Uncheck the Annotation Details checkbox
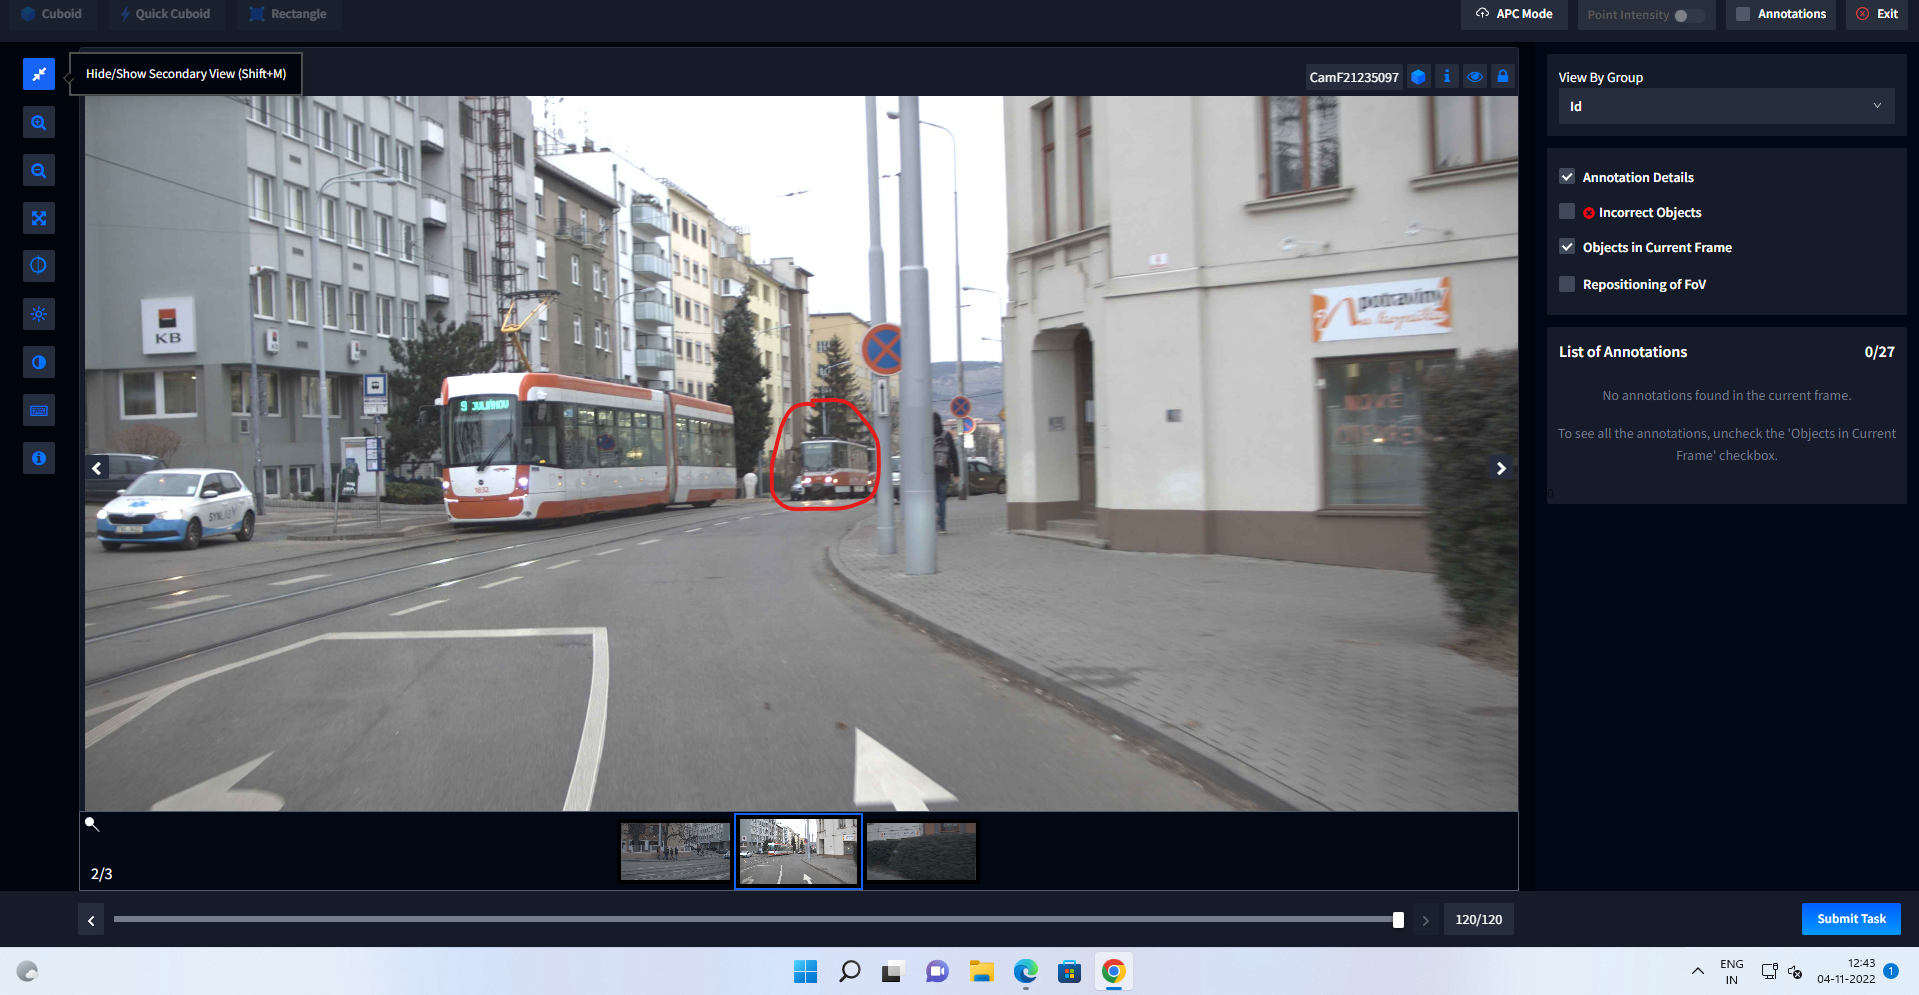Image resolution: width=1919 pixels, height=995 pixels. (1567, 177)
